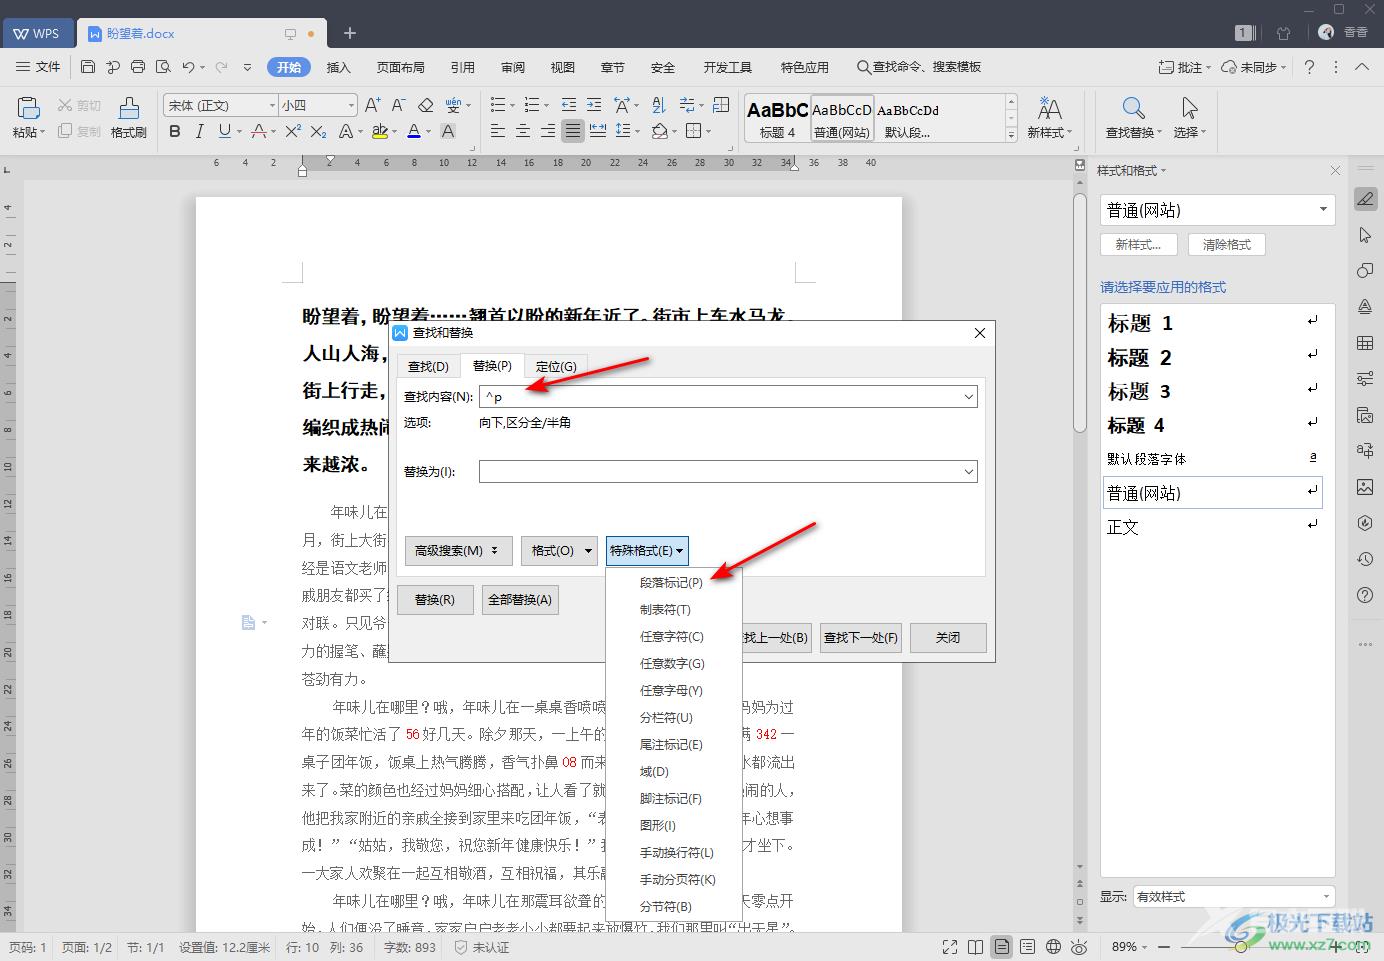The image size is (1384, 961).
Task: Click the clear formatting eraser icon
Action: point(426,105)
